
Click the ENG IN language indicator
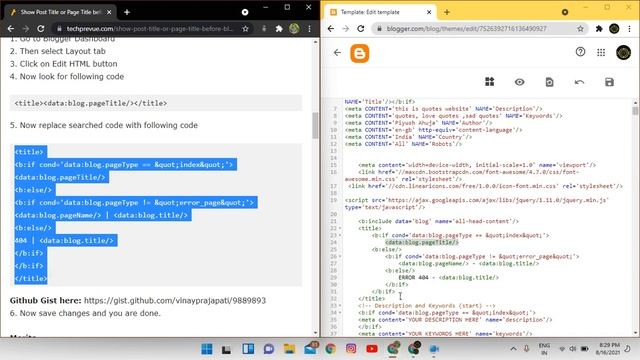pyautogui.click(x=544, y=349)
